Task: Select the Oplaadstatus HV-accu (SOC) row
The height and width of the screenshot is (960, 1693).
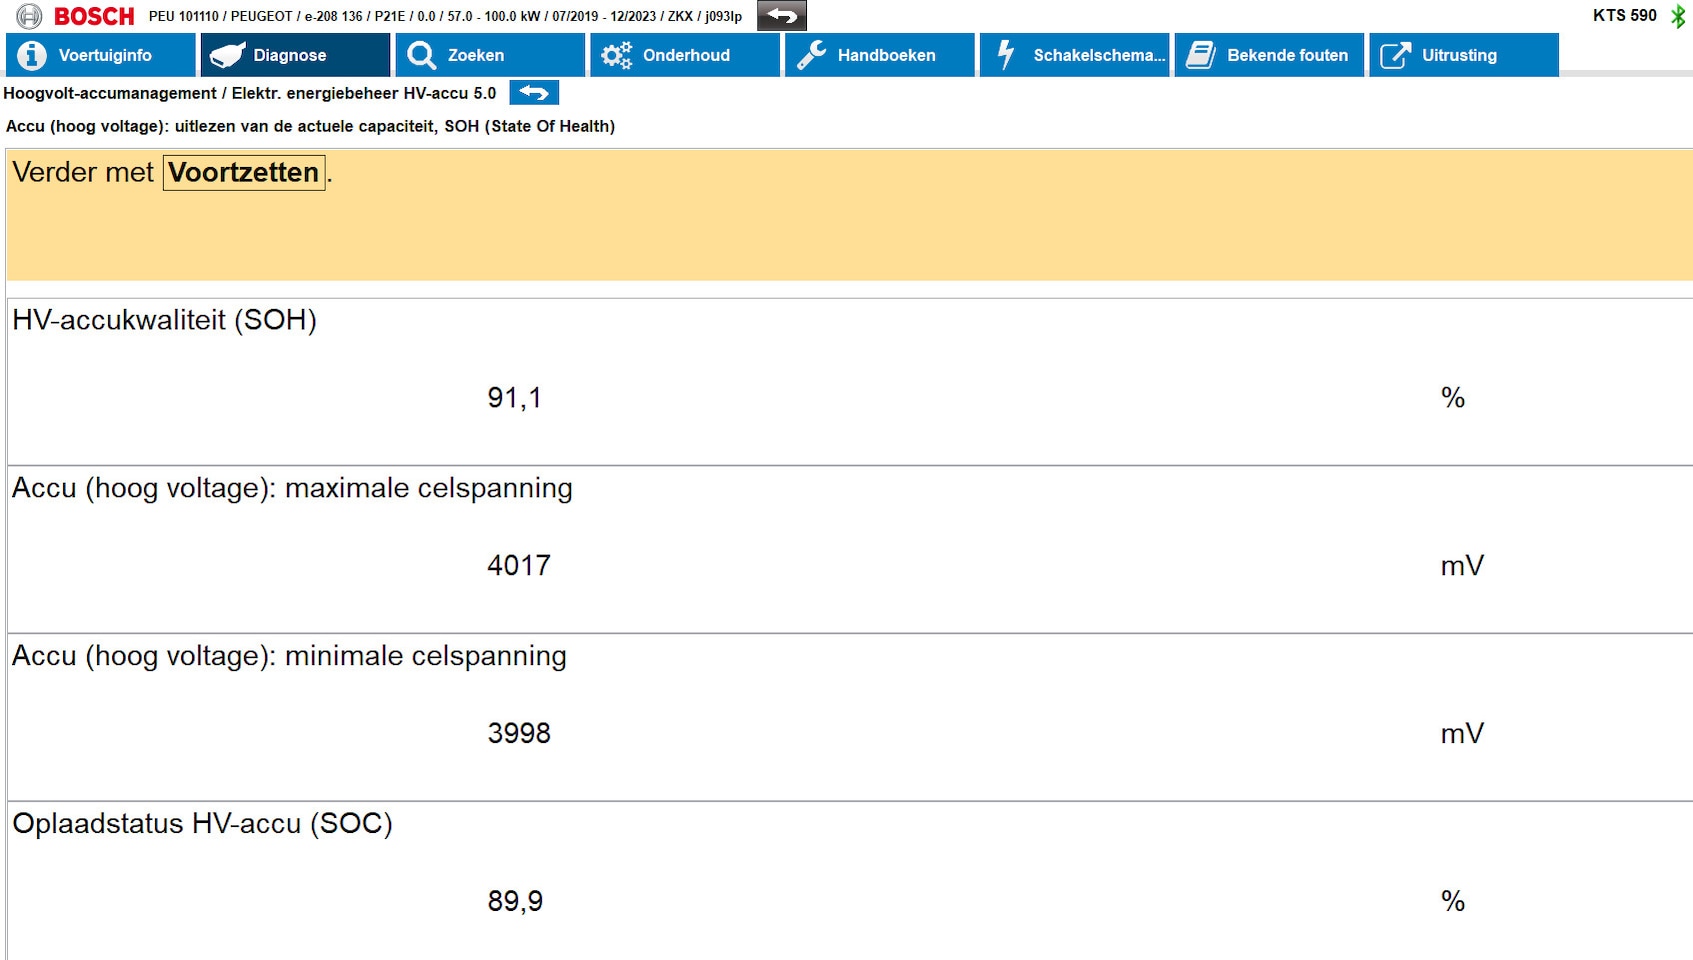Action: tap(848, 880)
